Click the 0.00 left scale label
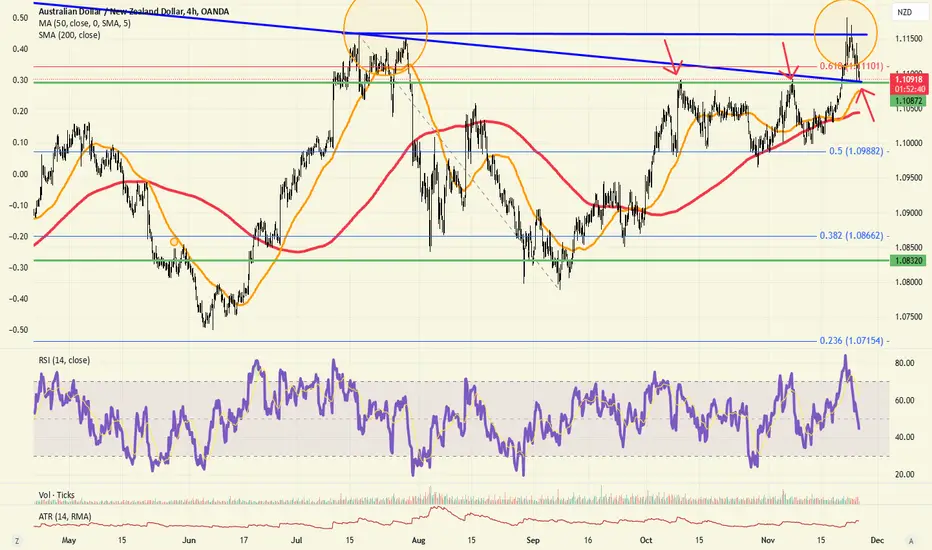 (21, 174)
